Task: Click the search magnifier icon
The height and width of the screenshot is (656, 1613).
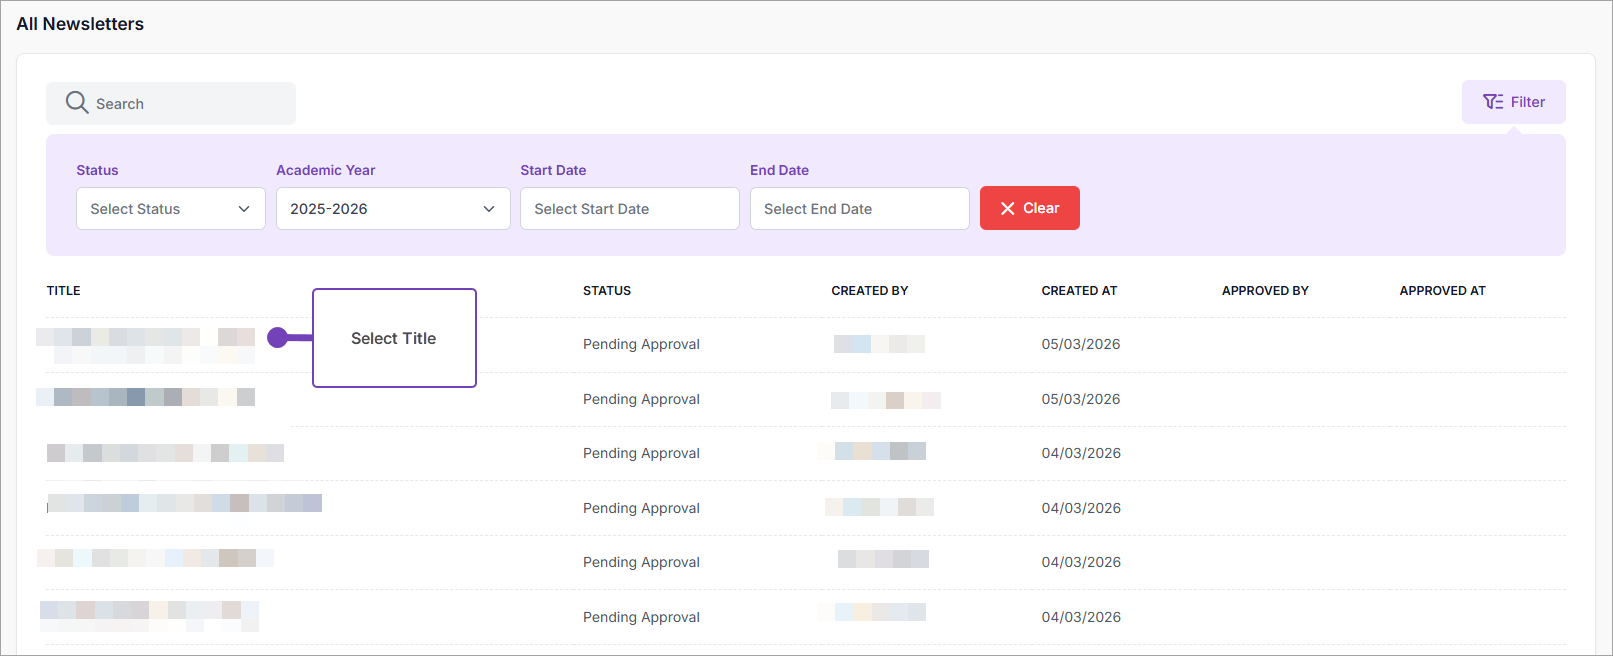Action: (77, 103)
